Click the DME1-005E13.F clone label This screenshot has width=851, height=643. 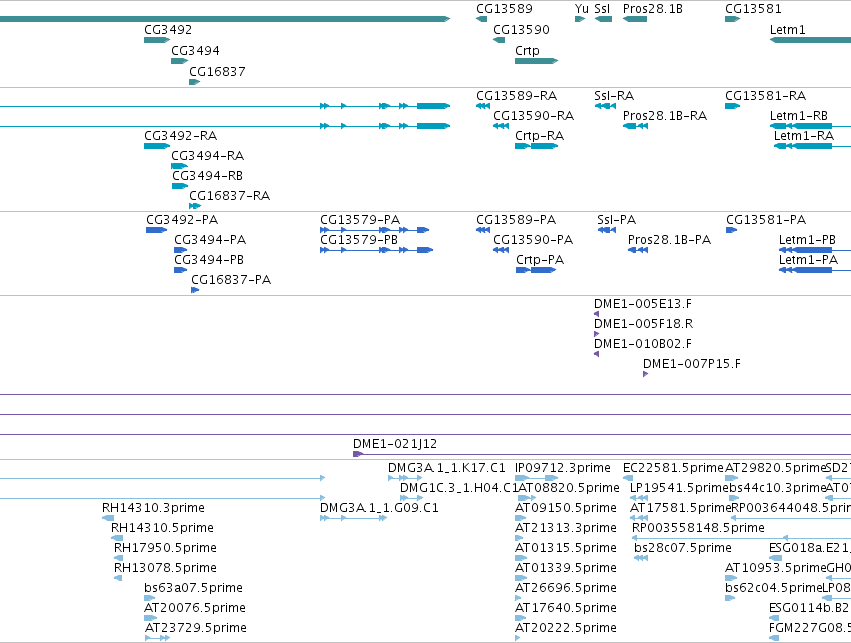[x=643, y=304]
